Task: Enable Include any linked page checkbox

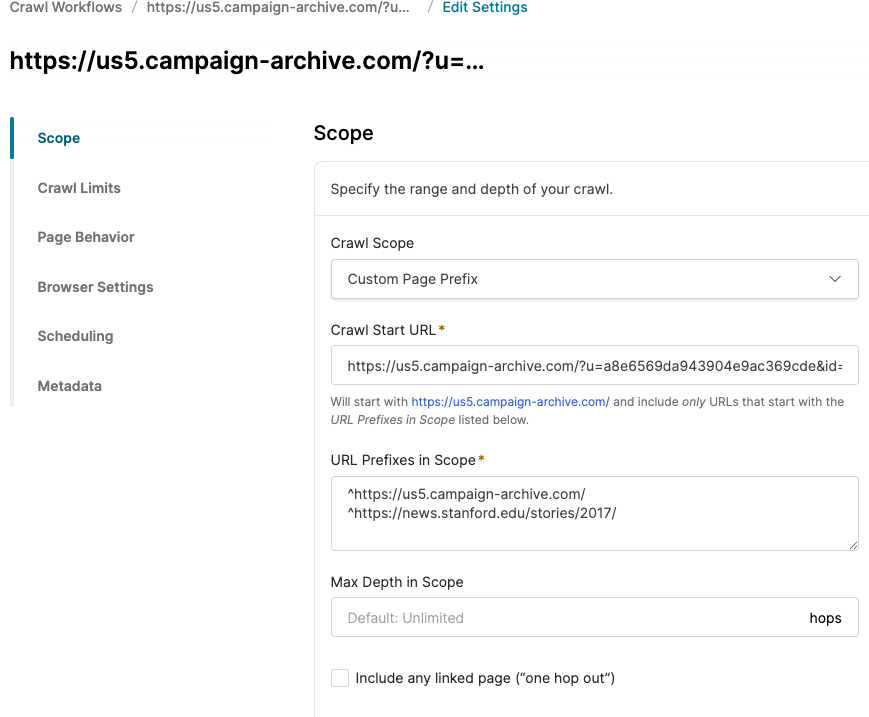Action: pyautogui.click(x=340, y=678)
